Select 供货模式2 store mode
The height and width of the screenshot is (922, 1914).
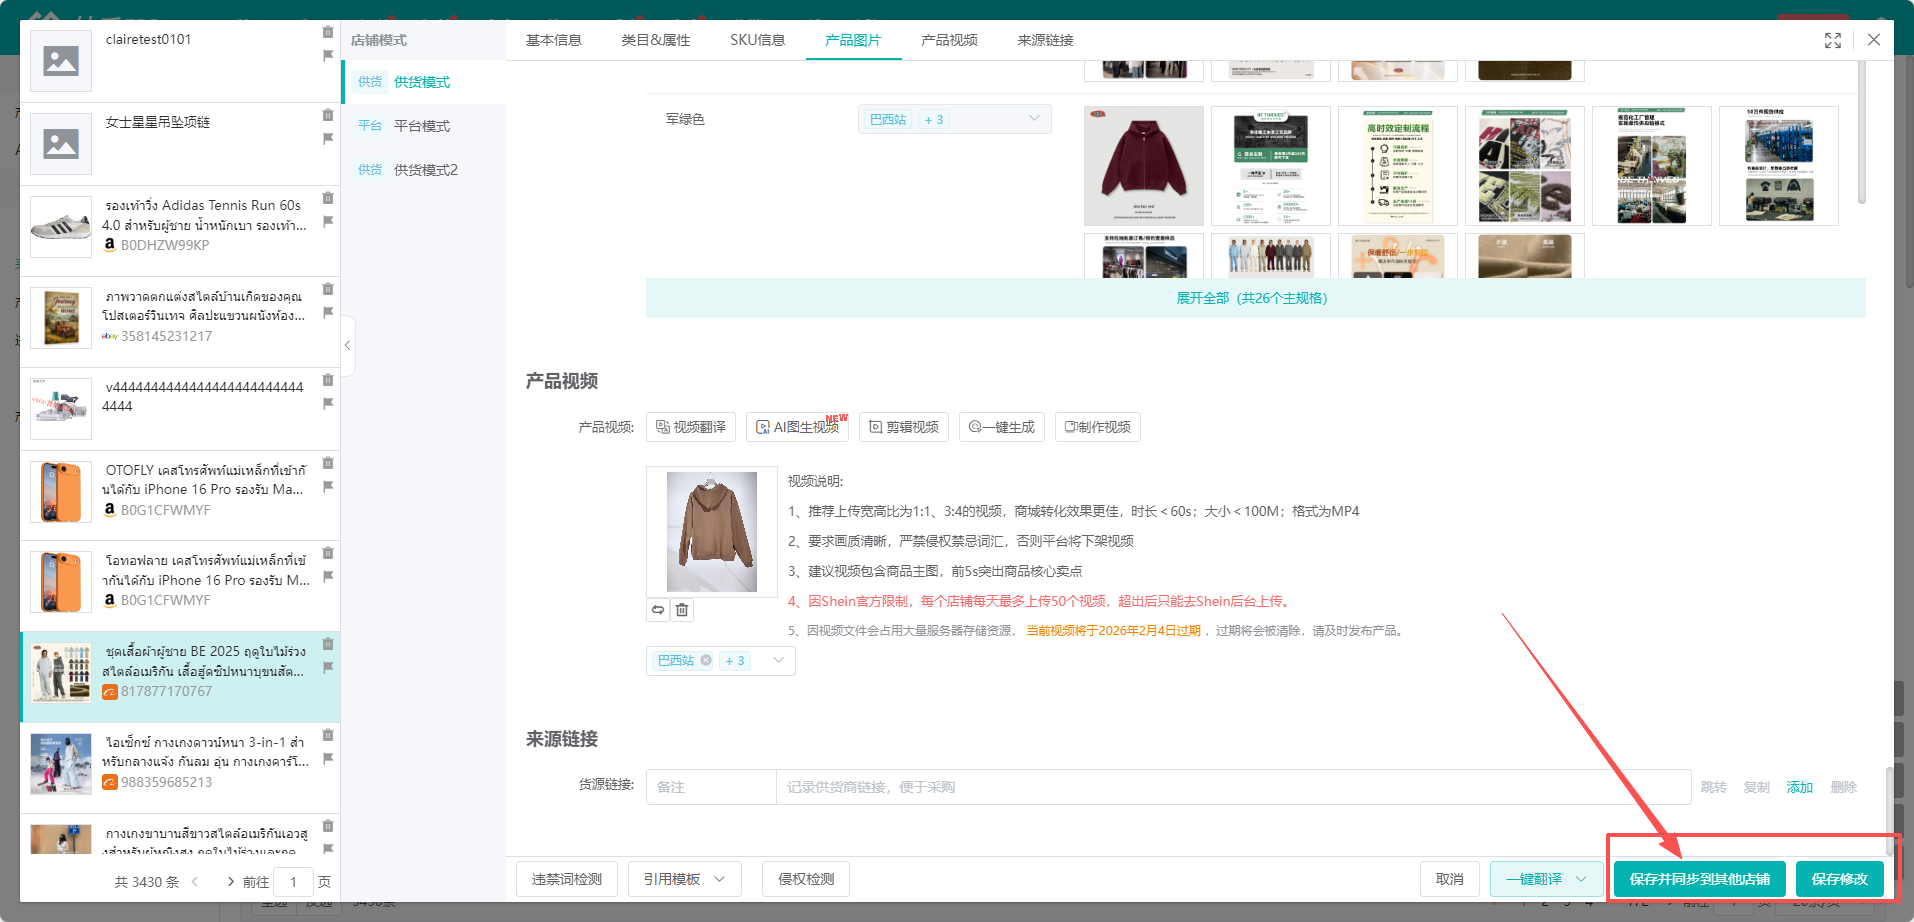click(424, 170)
